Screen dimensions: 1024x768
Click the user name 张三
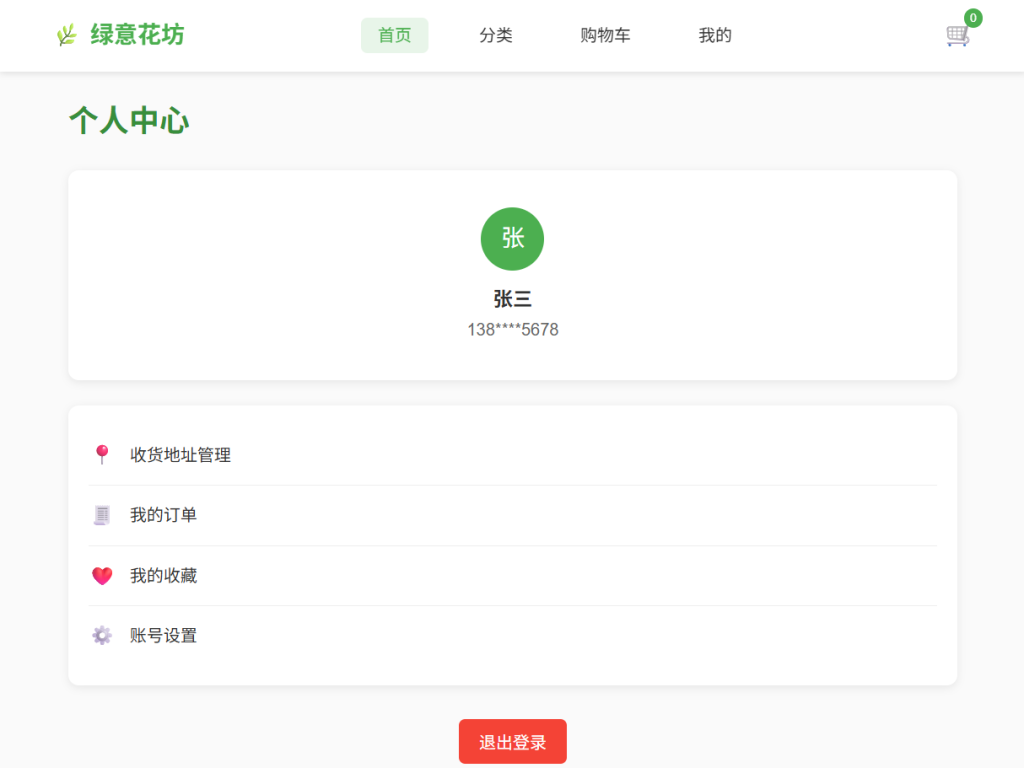[x=512, y=299]
